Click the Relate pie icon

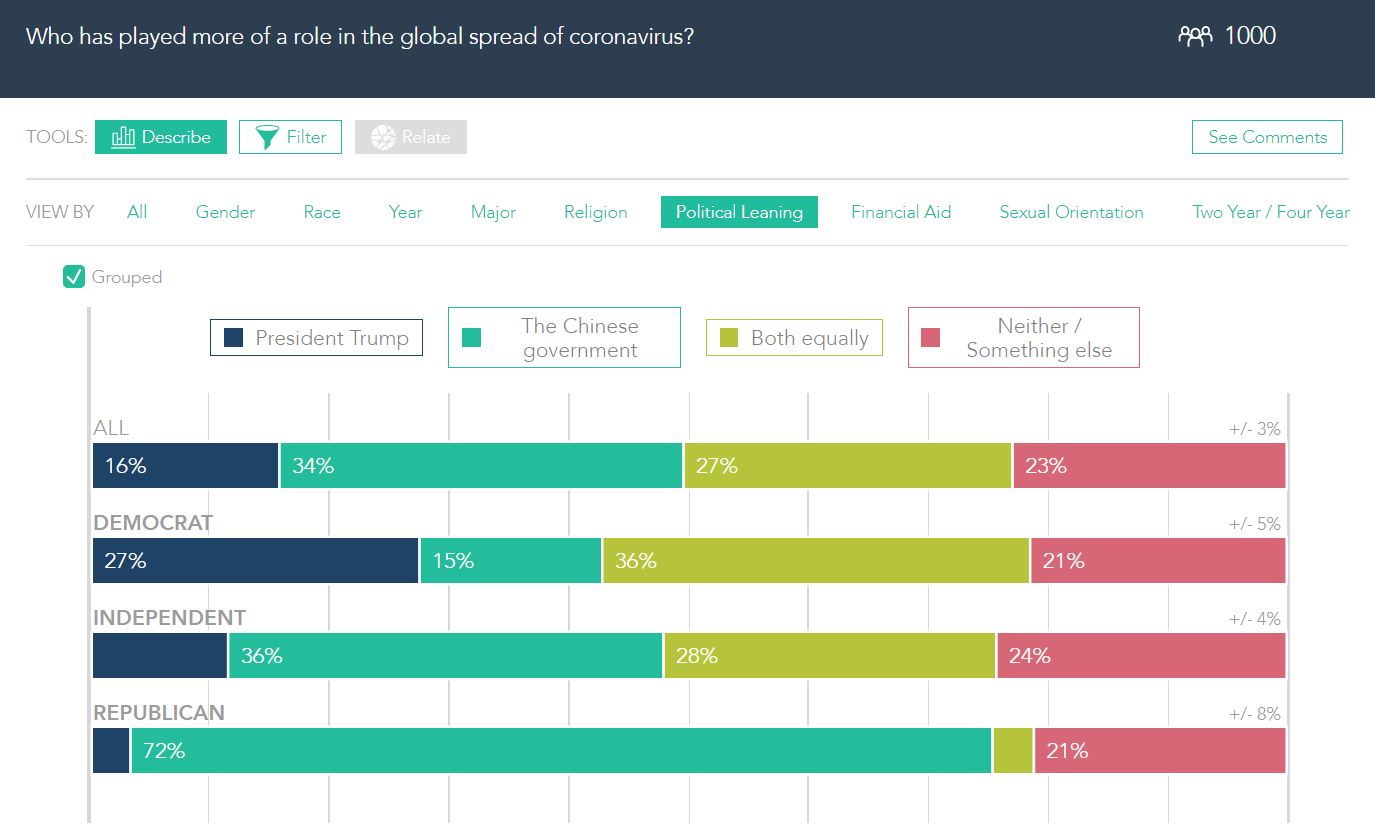[383, 137]
